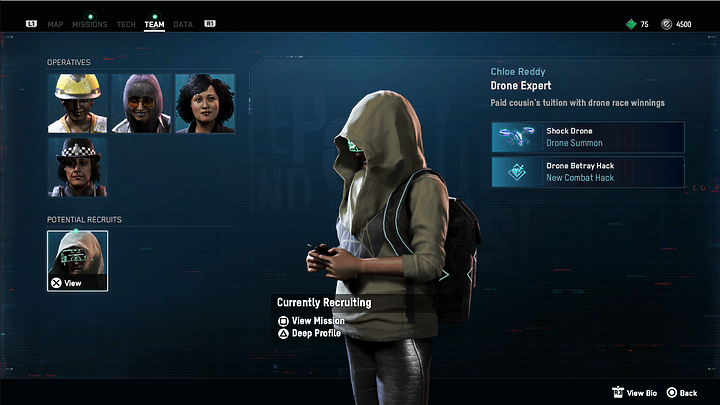Click the square View Mission prompt icon
The image size is (720, 405).
point(283,321)
